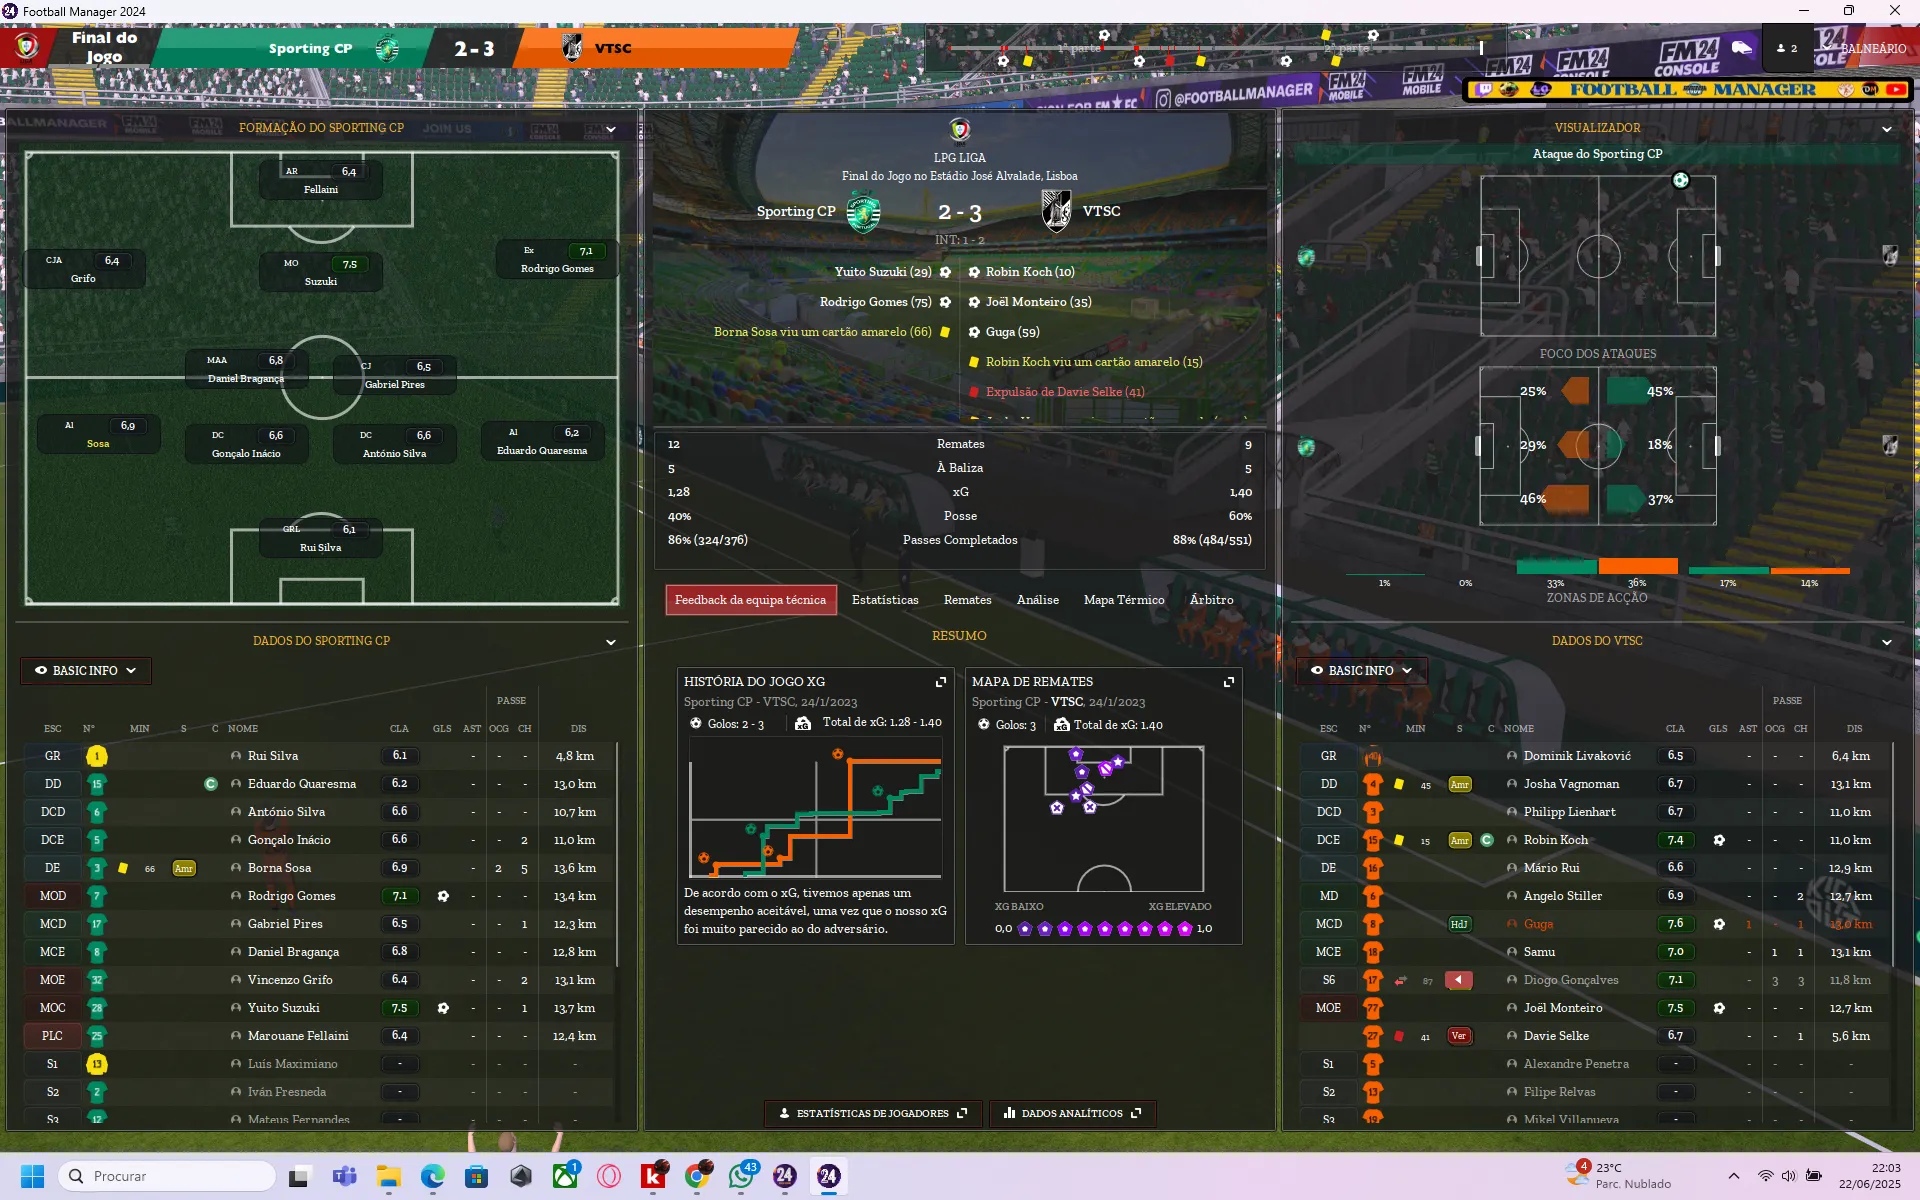Select Rui Silva tile on formation pitch

(321, 538)
